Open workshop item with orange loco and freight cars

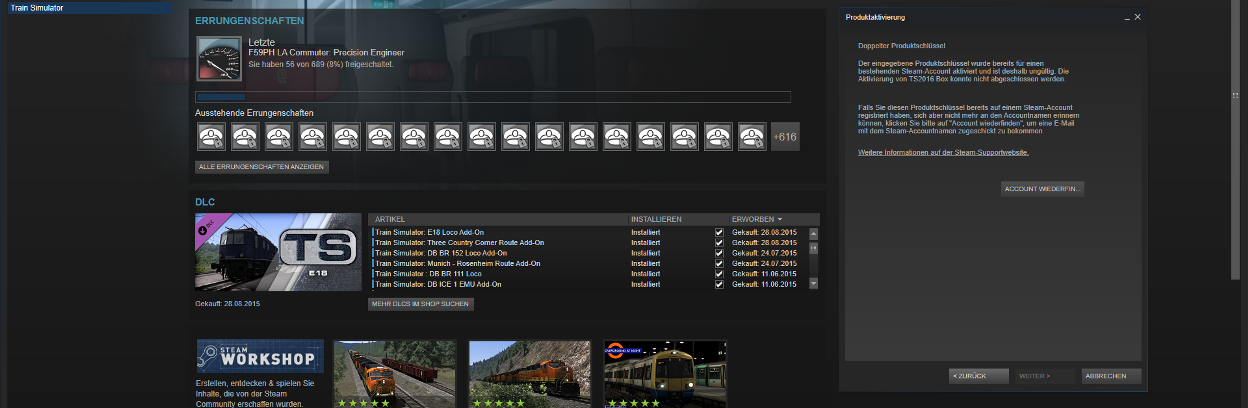(395, 374)
